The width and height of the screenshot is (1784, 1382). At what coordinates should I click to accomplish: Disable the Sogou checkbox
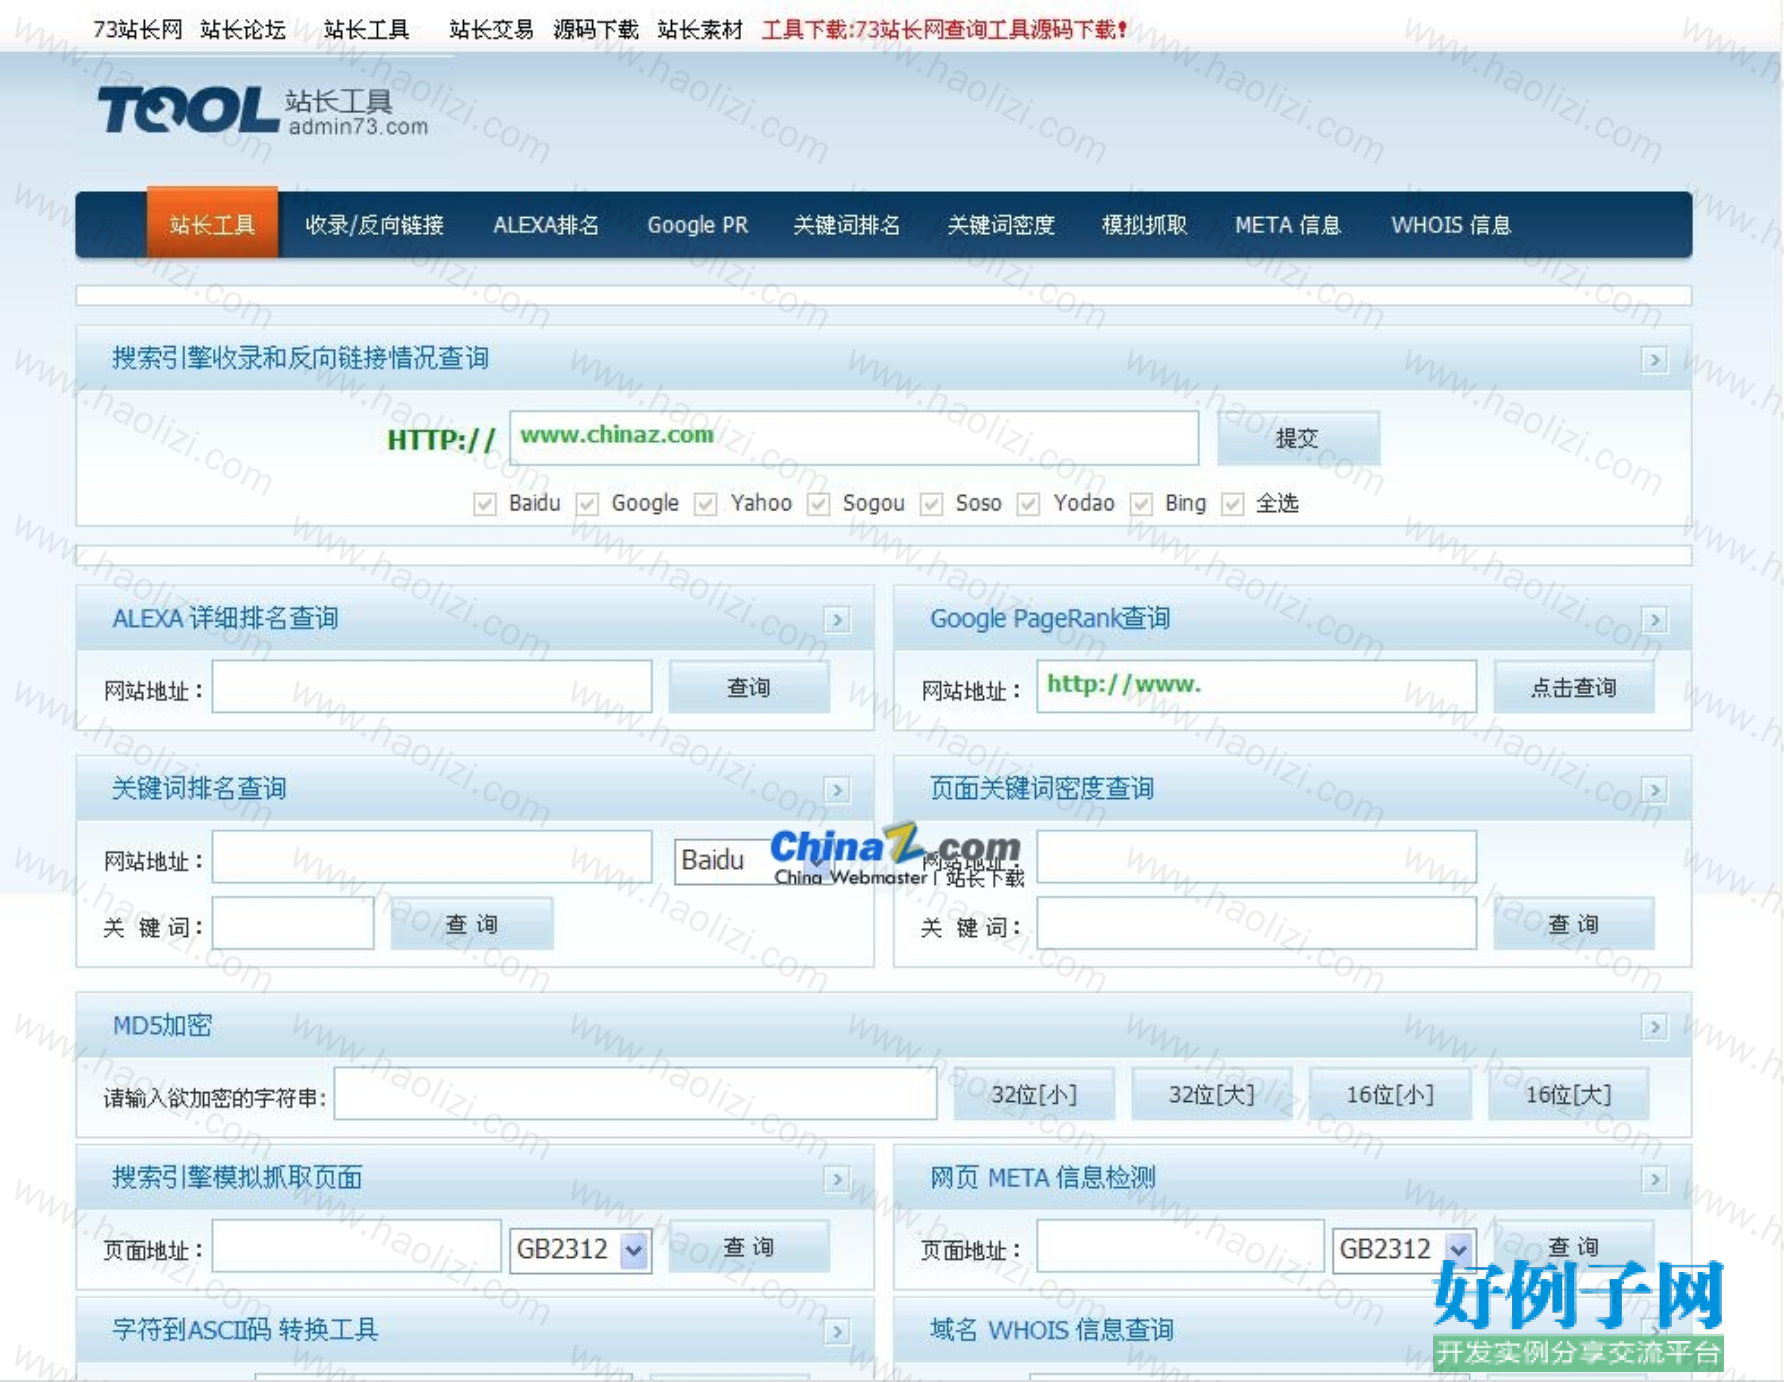819,504
